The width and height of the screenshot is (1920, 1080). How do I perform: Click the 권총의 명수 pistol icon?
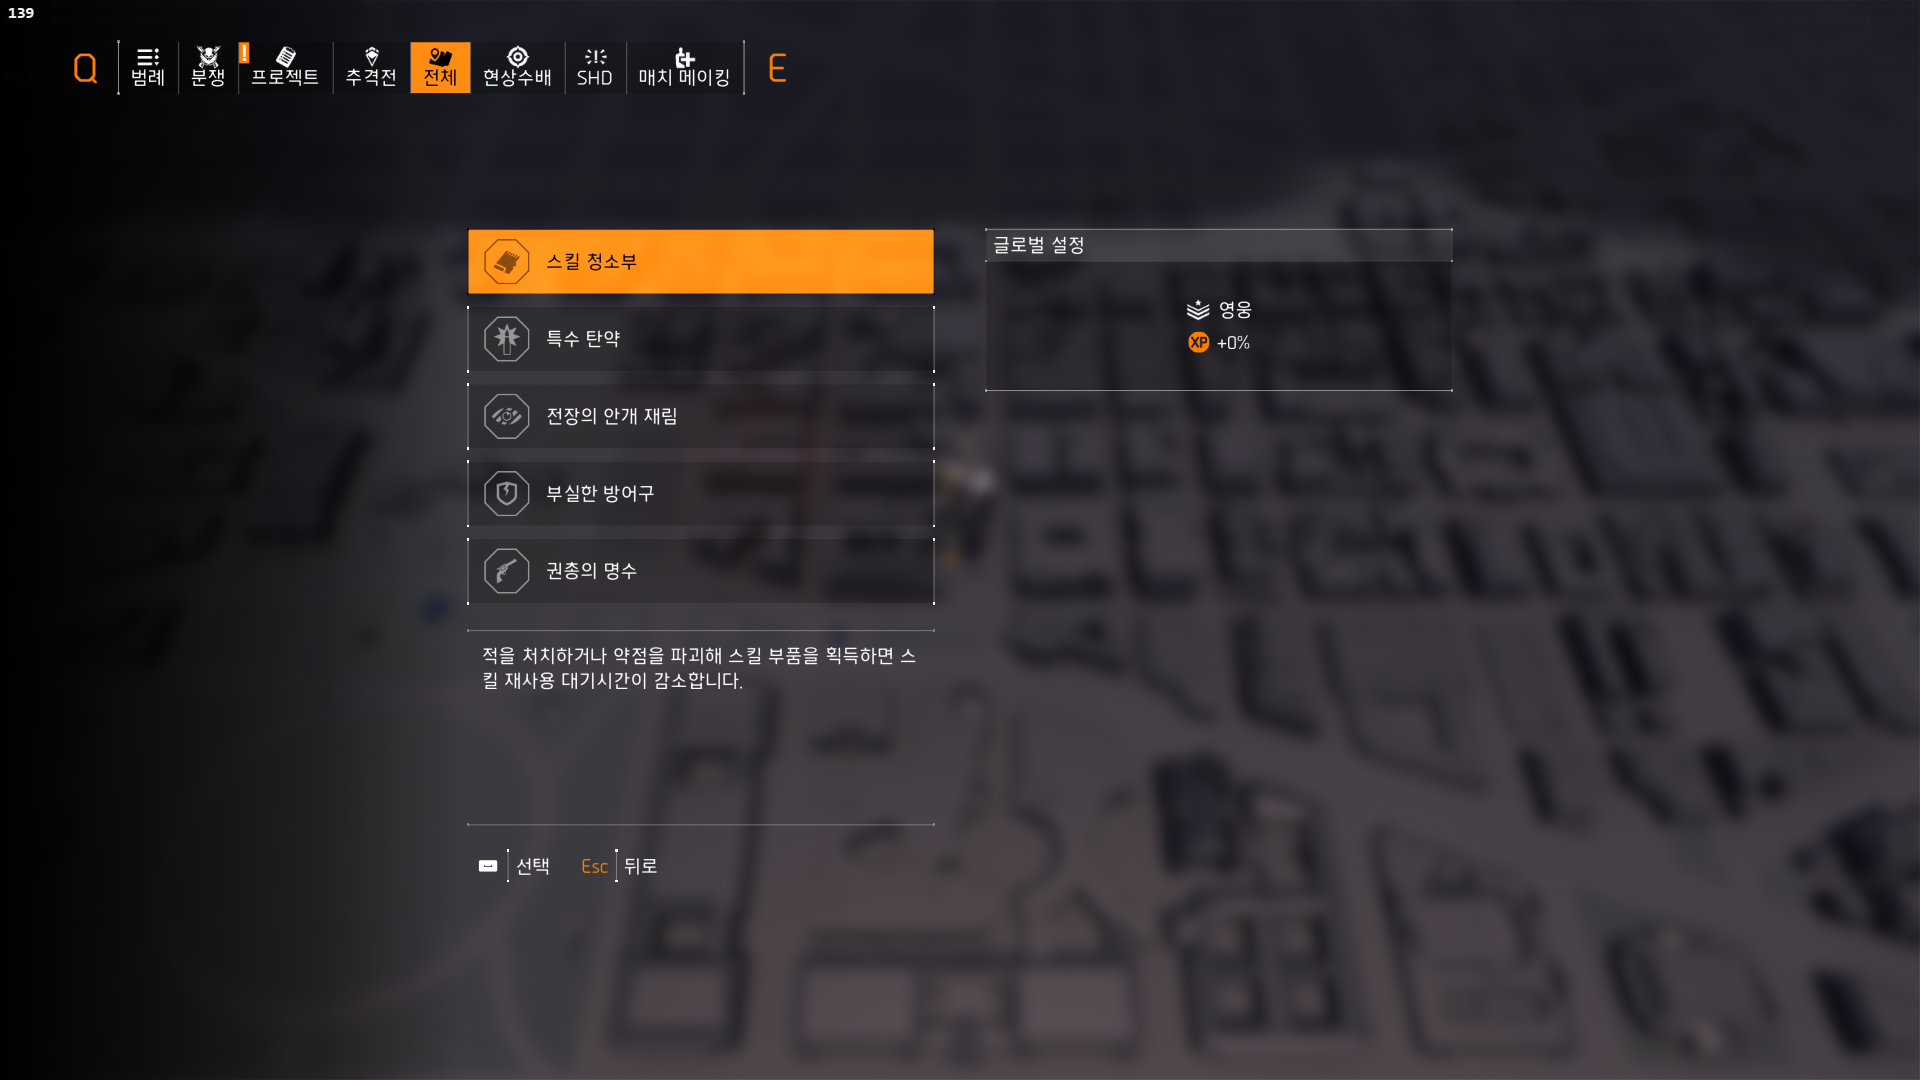pos(507,571)
